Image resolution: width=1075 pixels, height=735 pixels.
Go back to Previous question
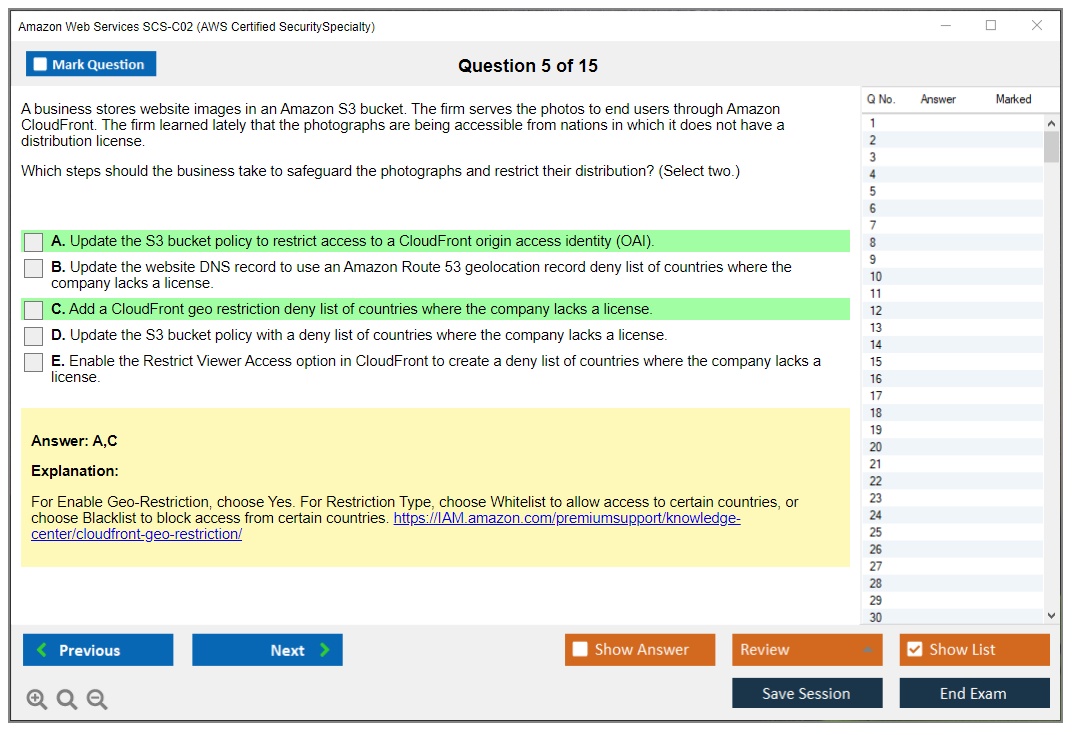point(98,650)
